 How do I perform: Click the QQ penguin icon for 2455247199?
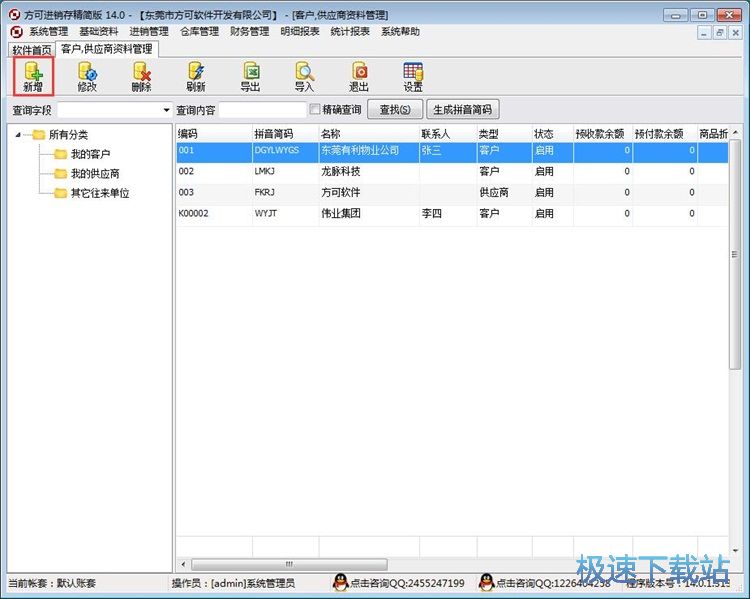pyautogui.click(x=341, y=583)
